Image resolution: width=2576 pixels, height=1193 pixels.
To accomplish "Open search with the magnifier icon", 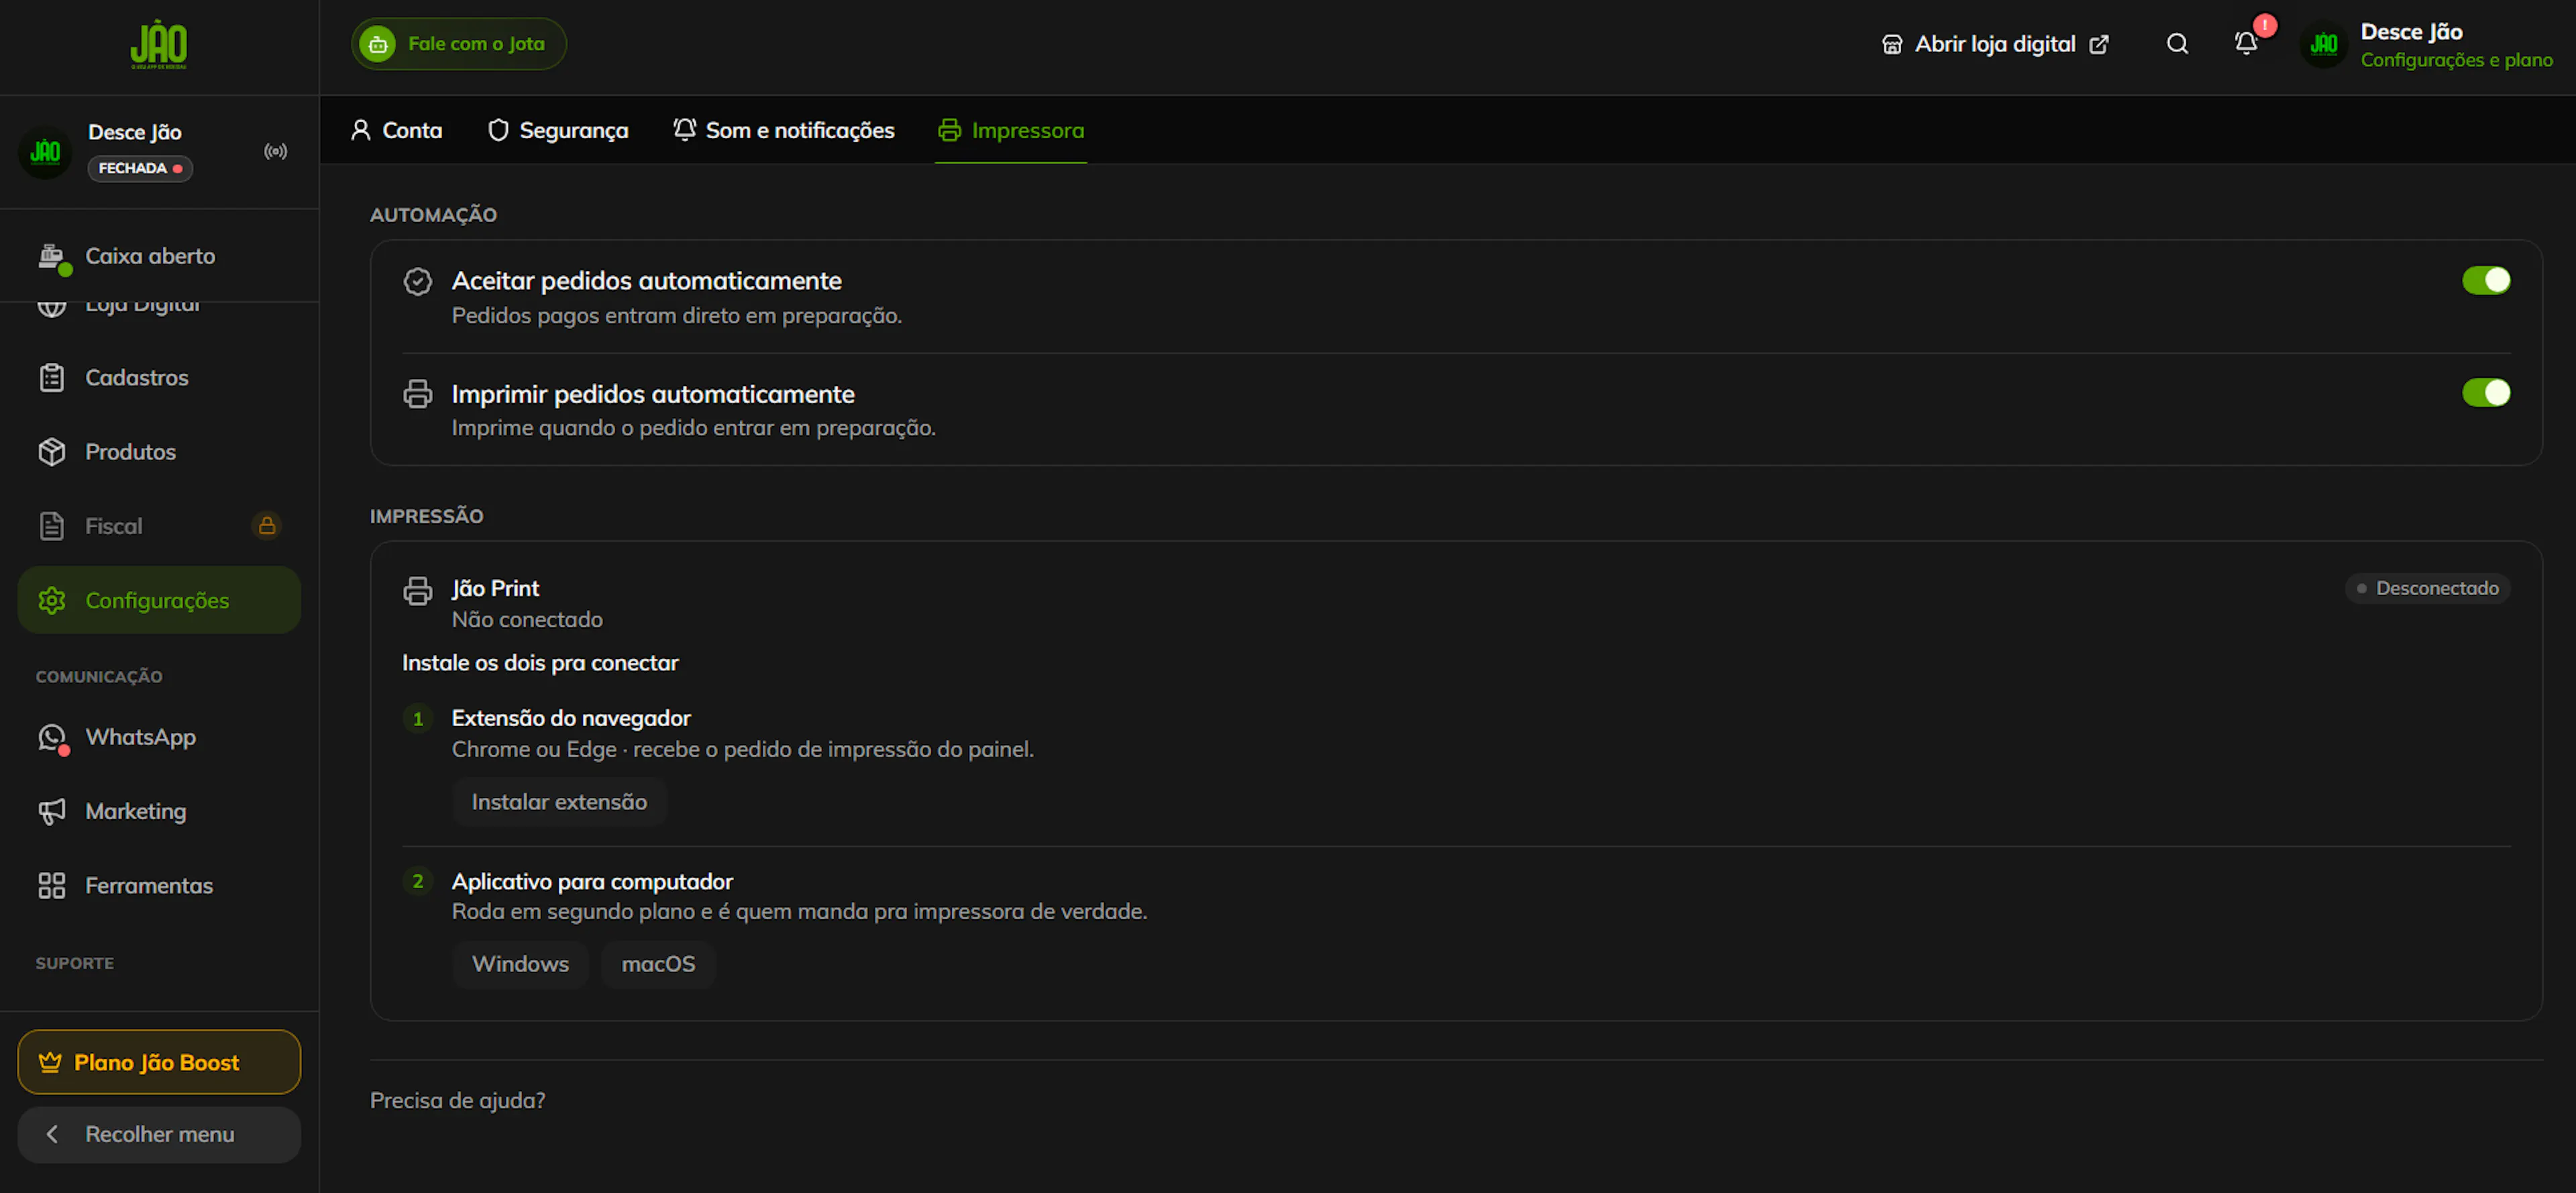I will 2177,44.
